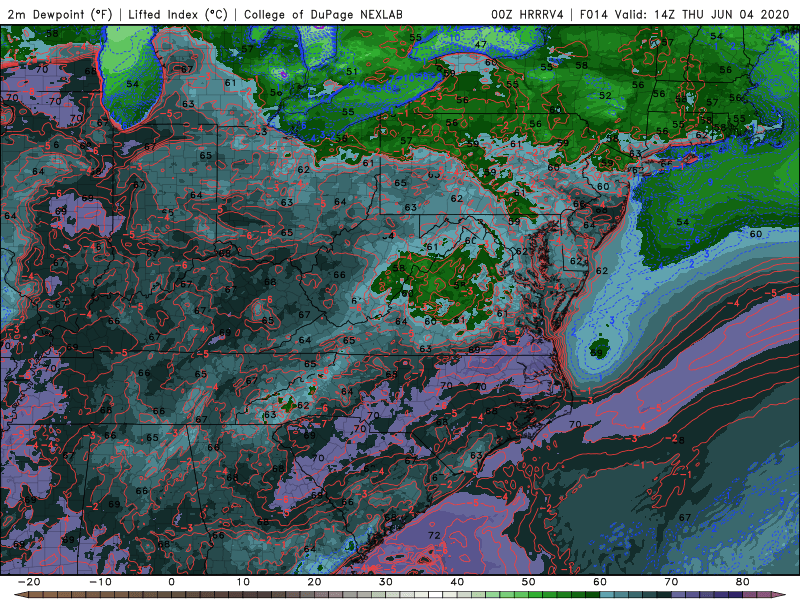Select the "College of DuPage NEXLAB" text
This screenshot has width=800, height=600.
[323, 14]
